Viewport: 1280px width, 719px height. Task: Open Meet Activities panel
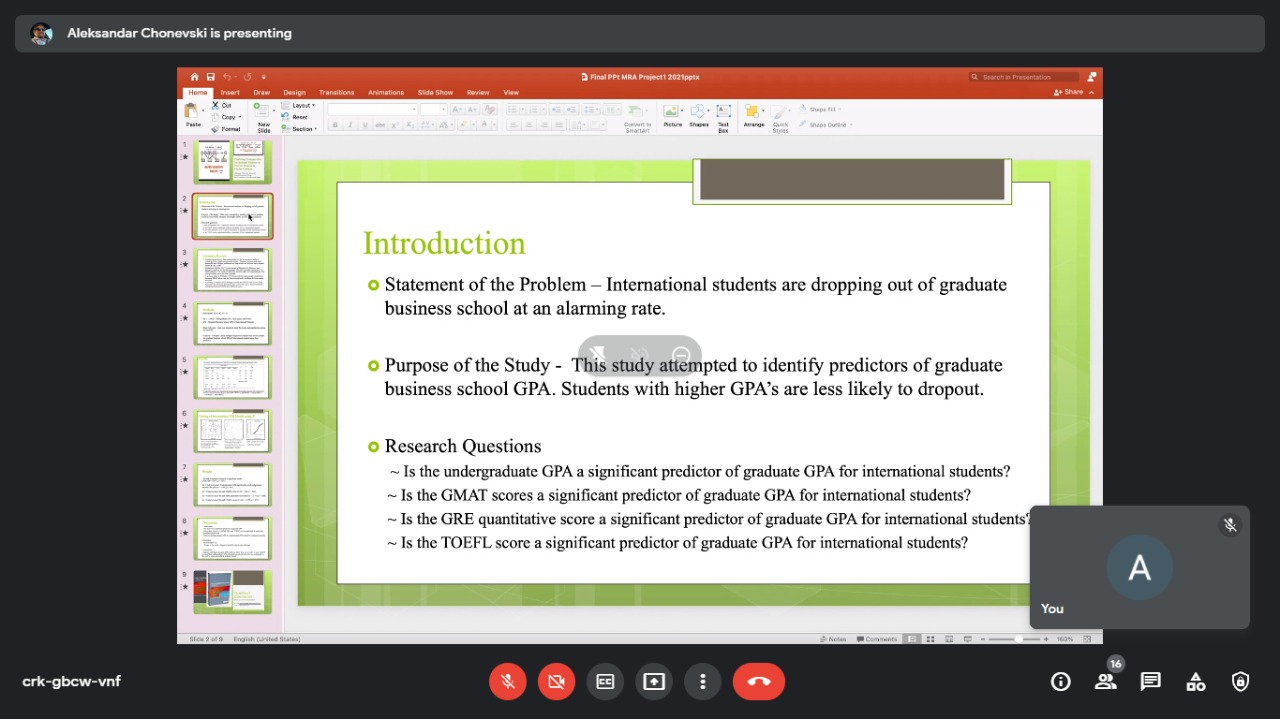1195,682
